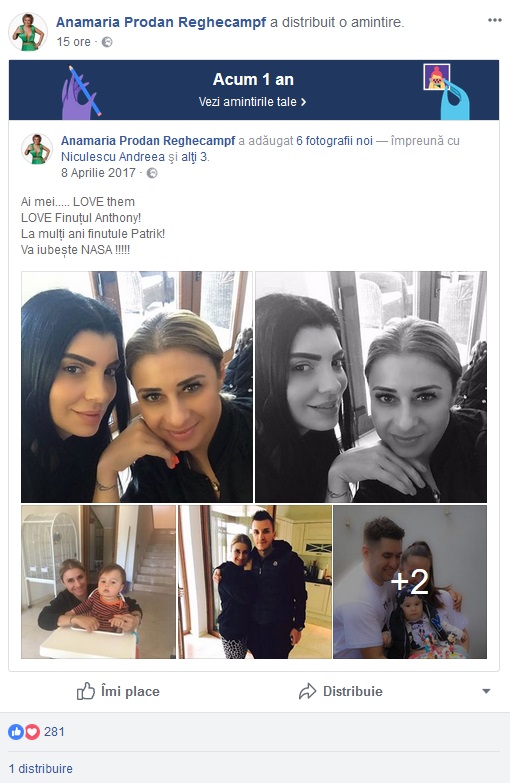Click the thumbs-up Îmi place icon
510x783 pixels.
(85, 691)
